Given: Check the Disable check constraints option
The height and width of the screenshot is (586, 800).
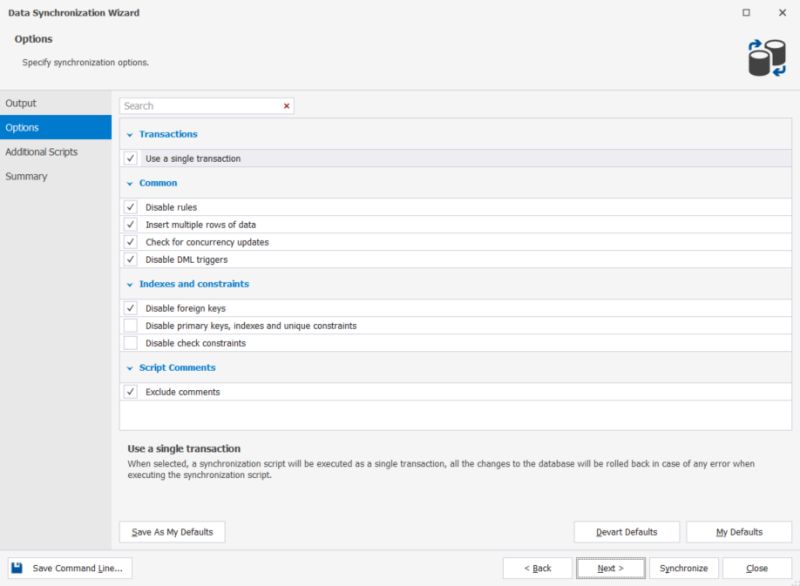Looking at the screenshot, I should (x=130, y=342).
